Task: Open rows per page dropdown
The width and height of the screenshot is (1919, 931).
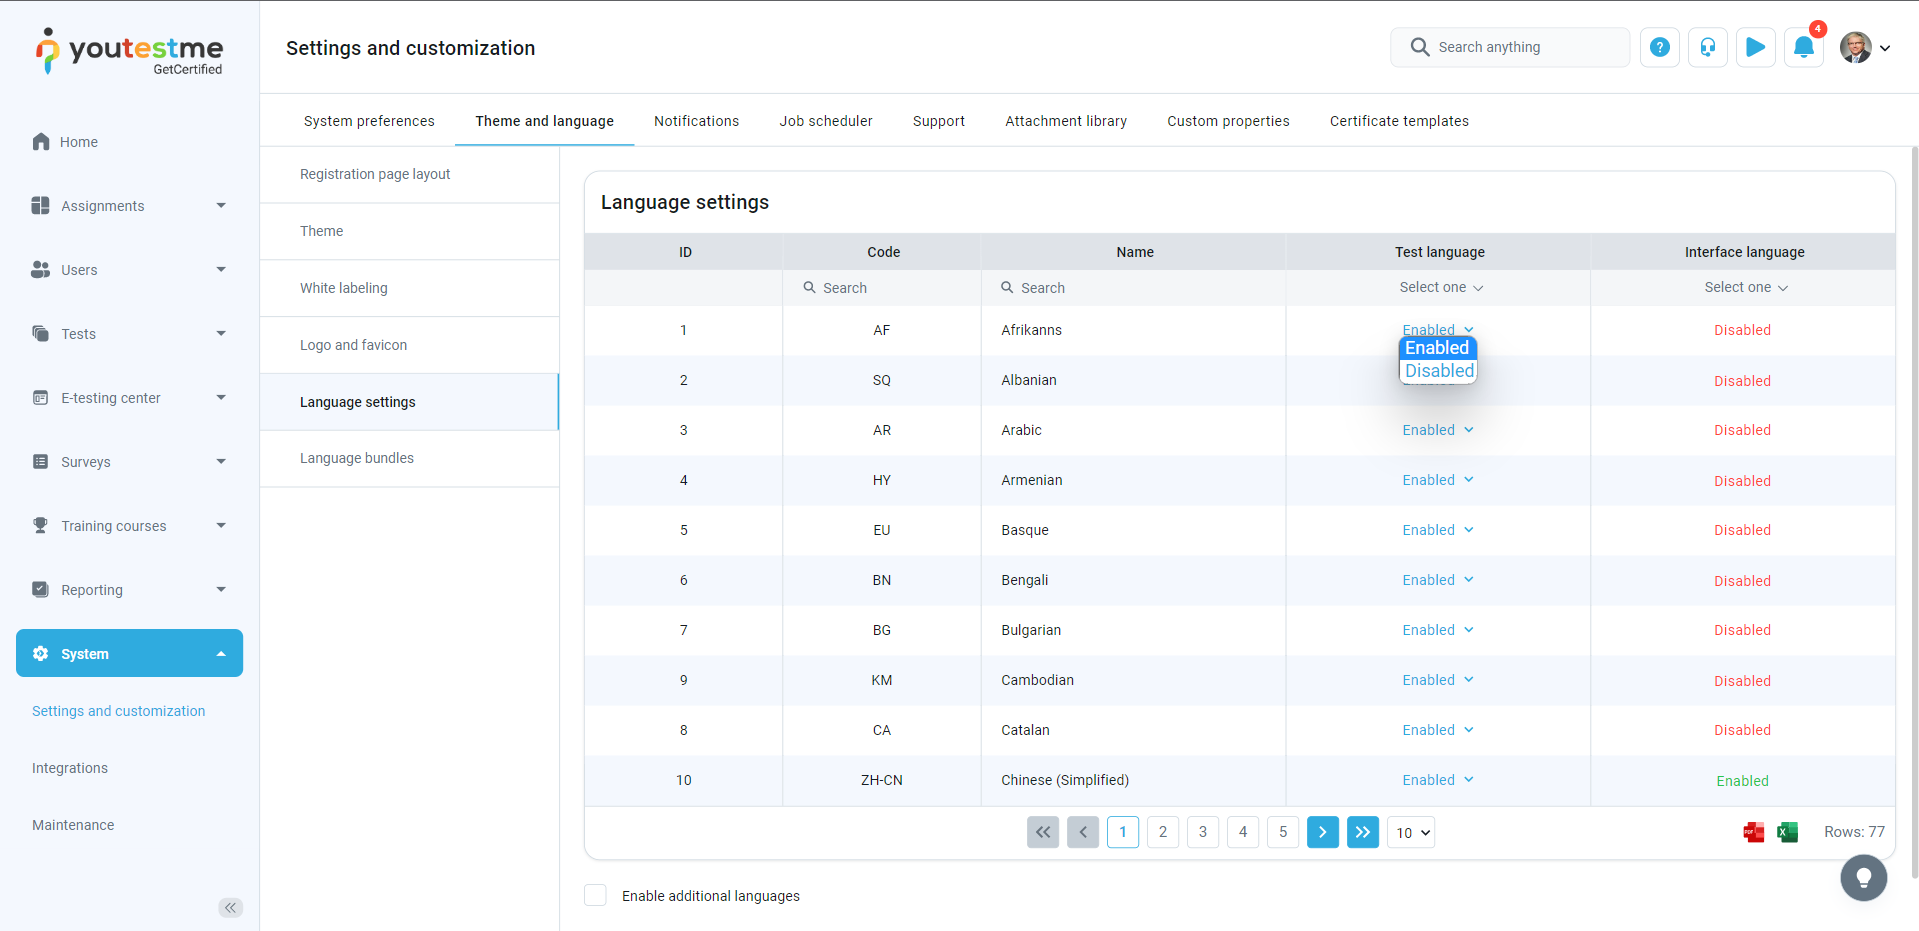Action: (x=1411, y=832)
